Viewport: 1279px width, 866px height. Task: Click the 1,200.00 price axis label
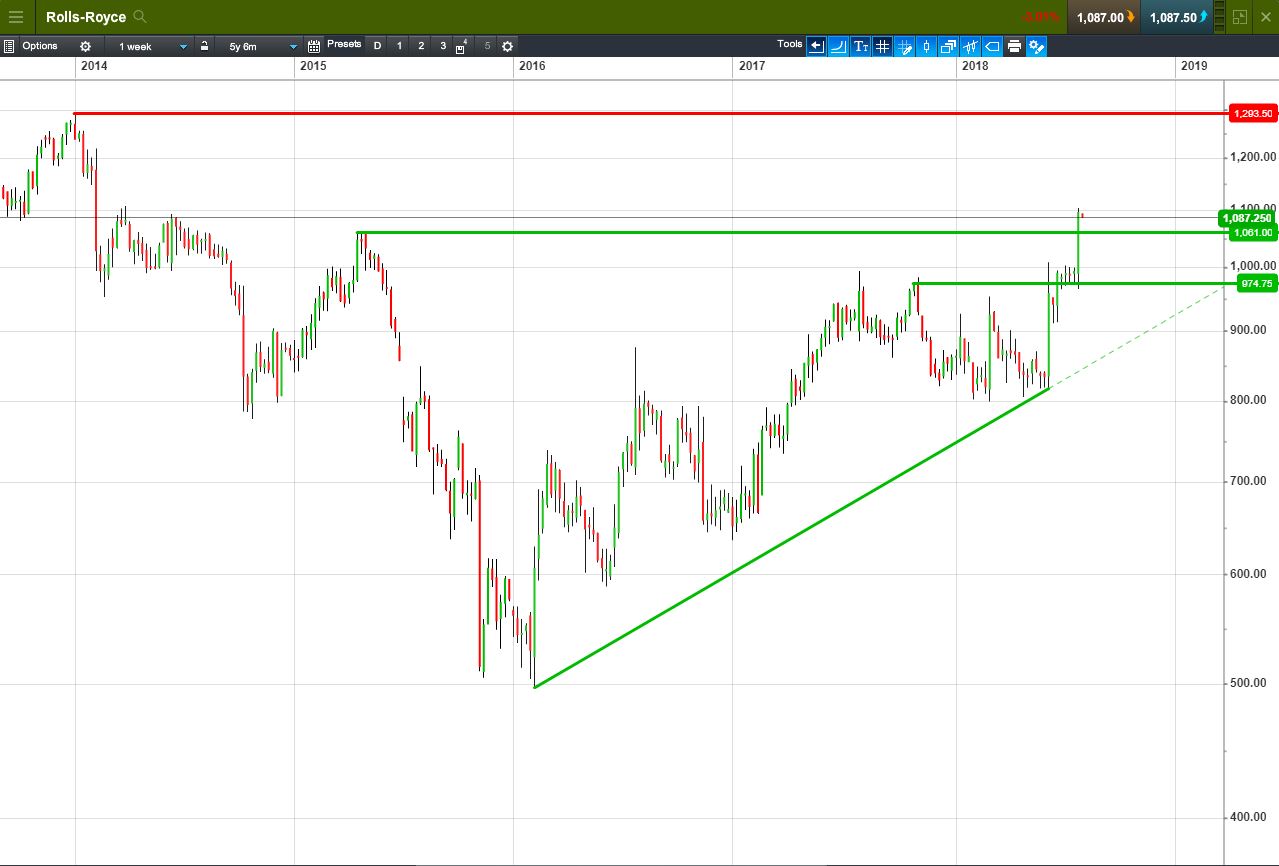(x=1253, y=157)
